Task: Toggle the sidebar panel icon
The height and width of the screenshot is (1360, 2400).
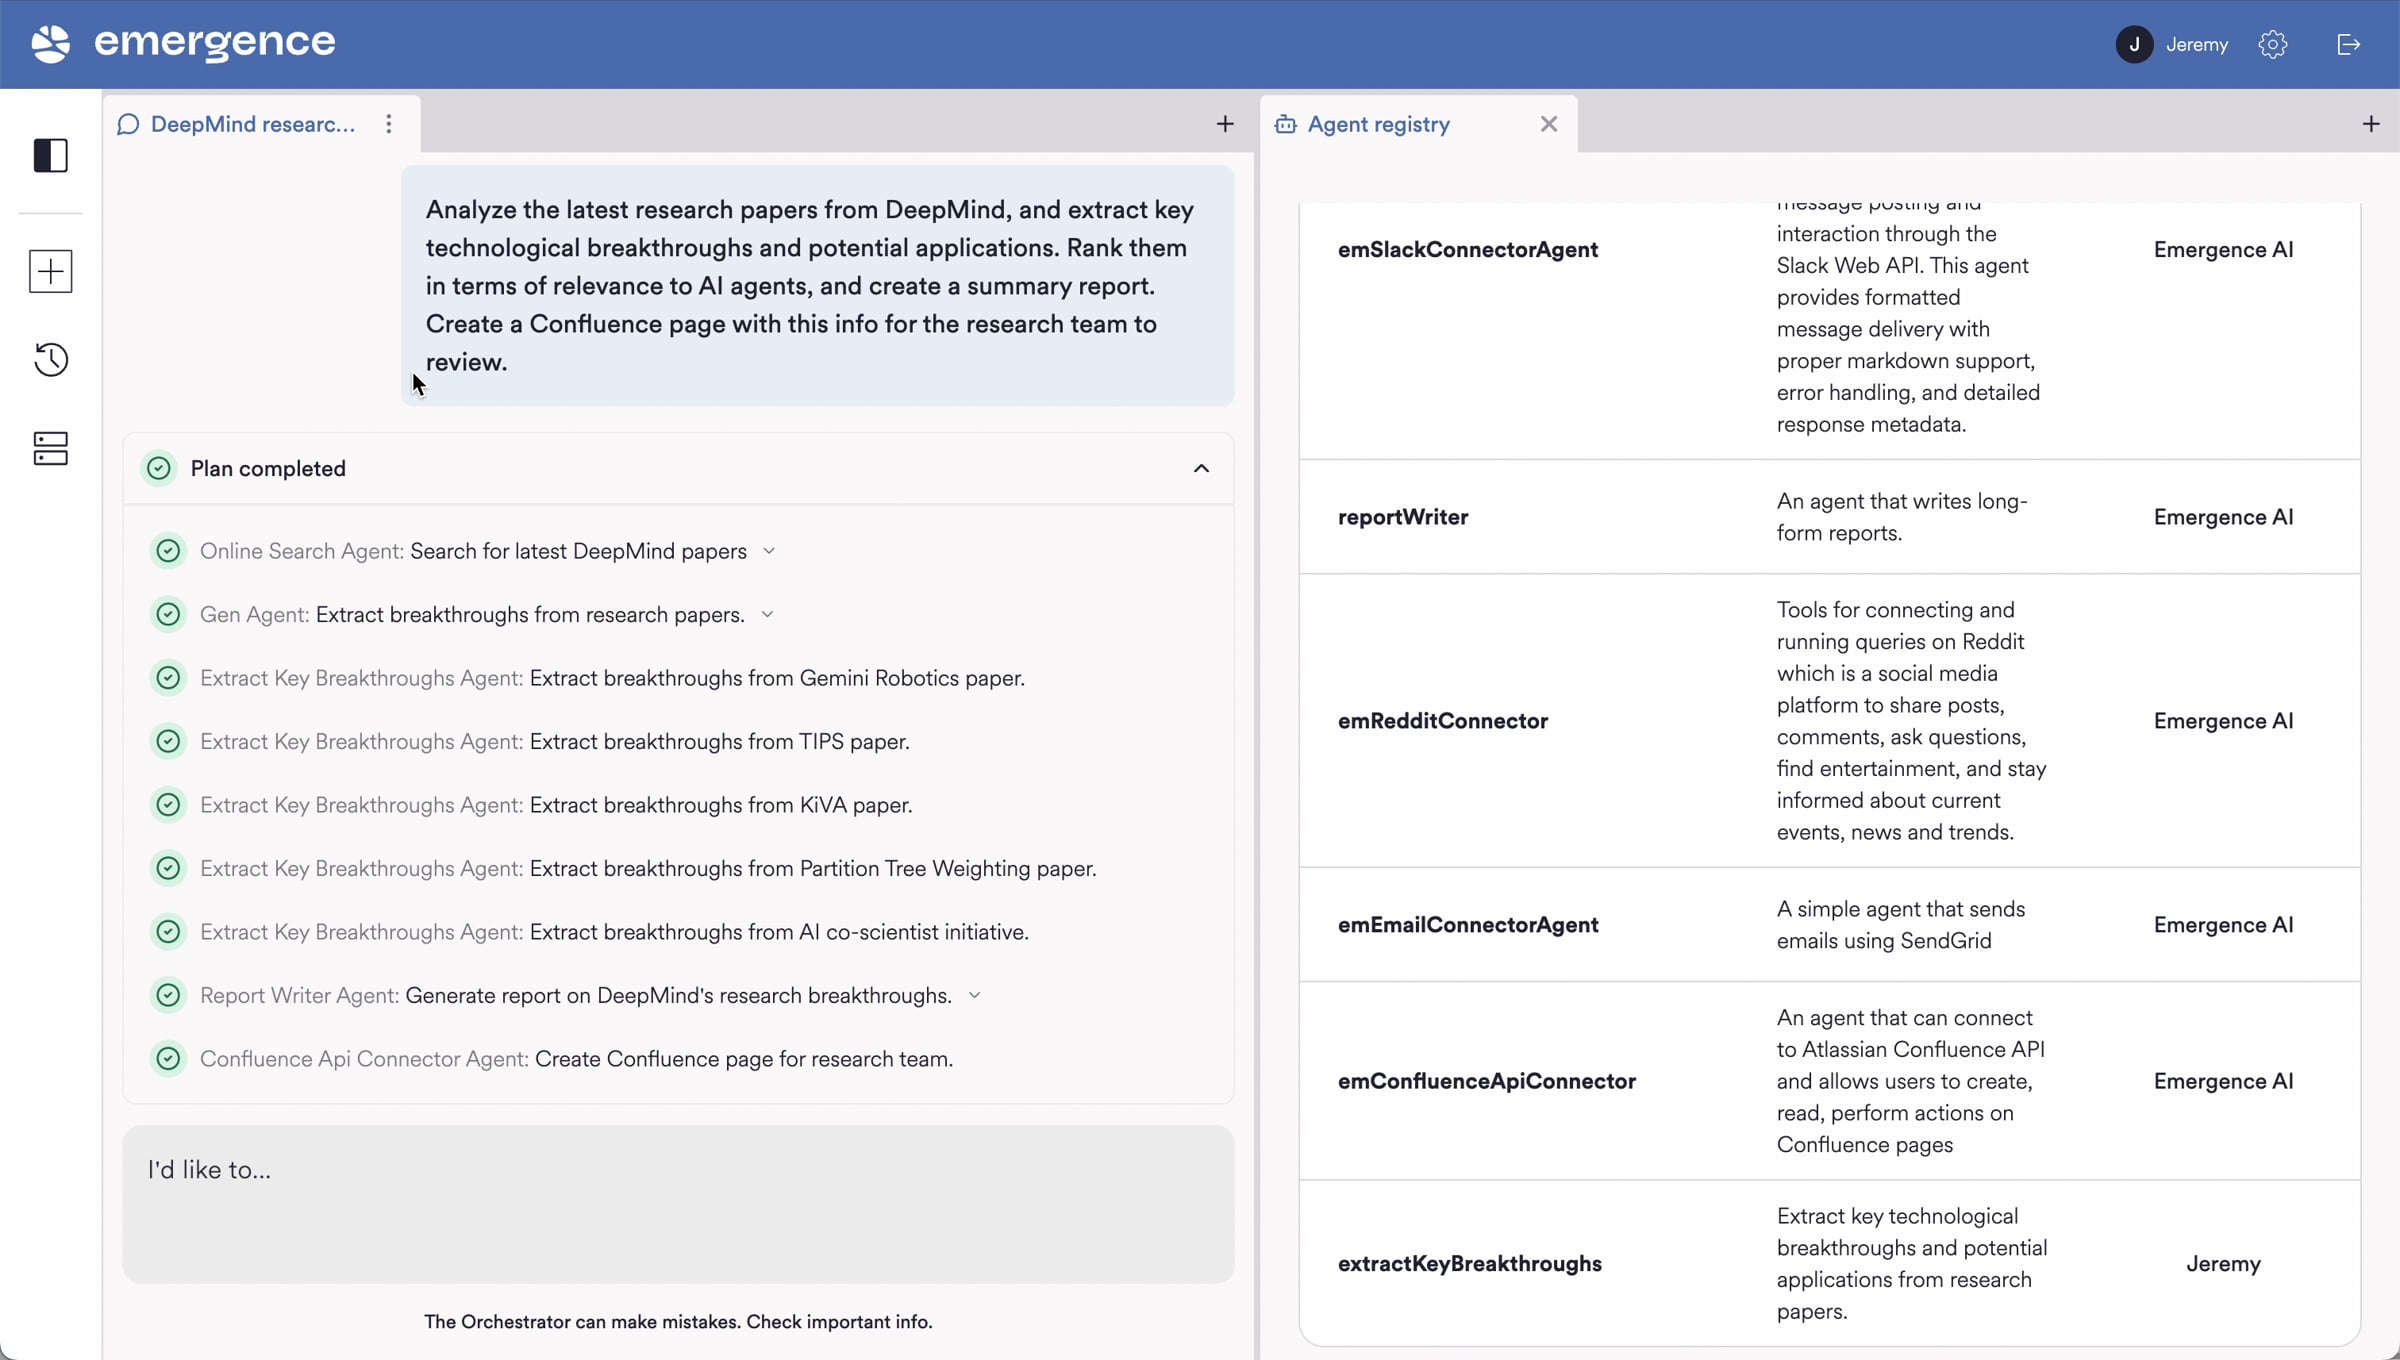Action: click(x=50, y=155)
